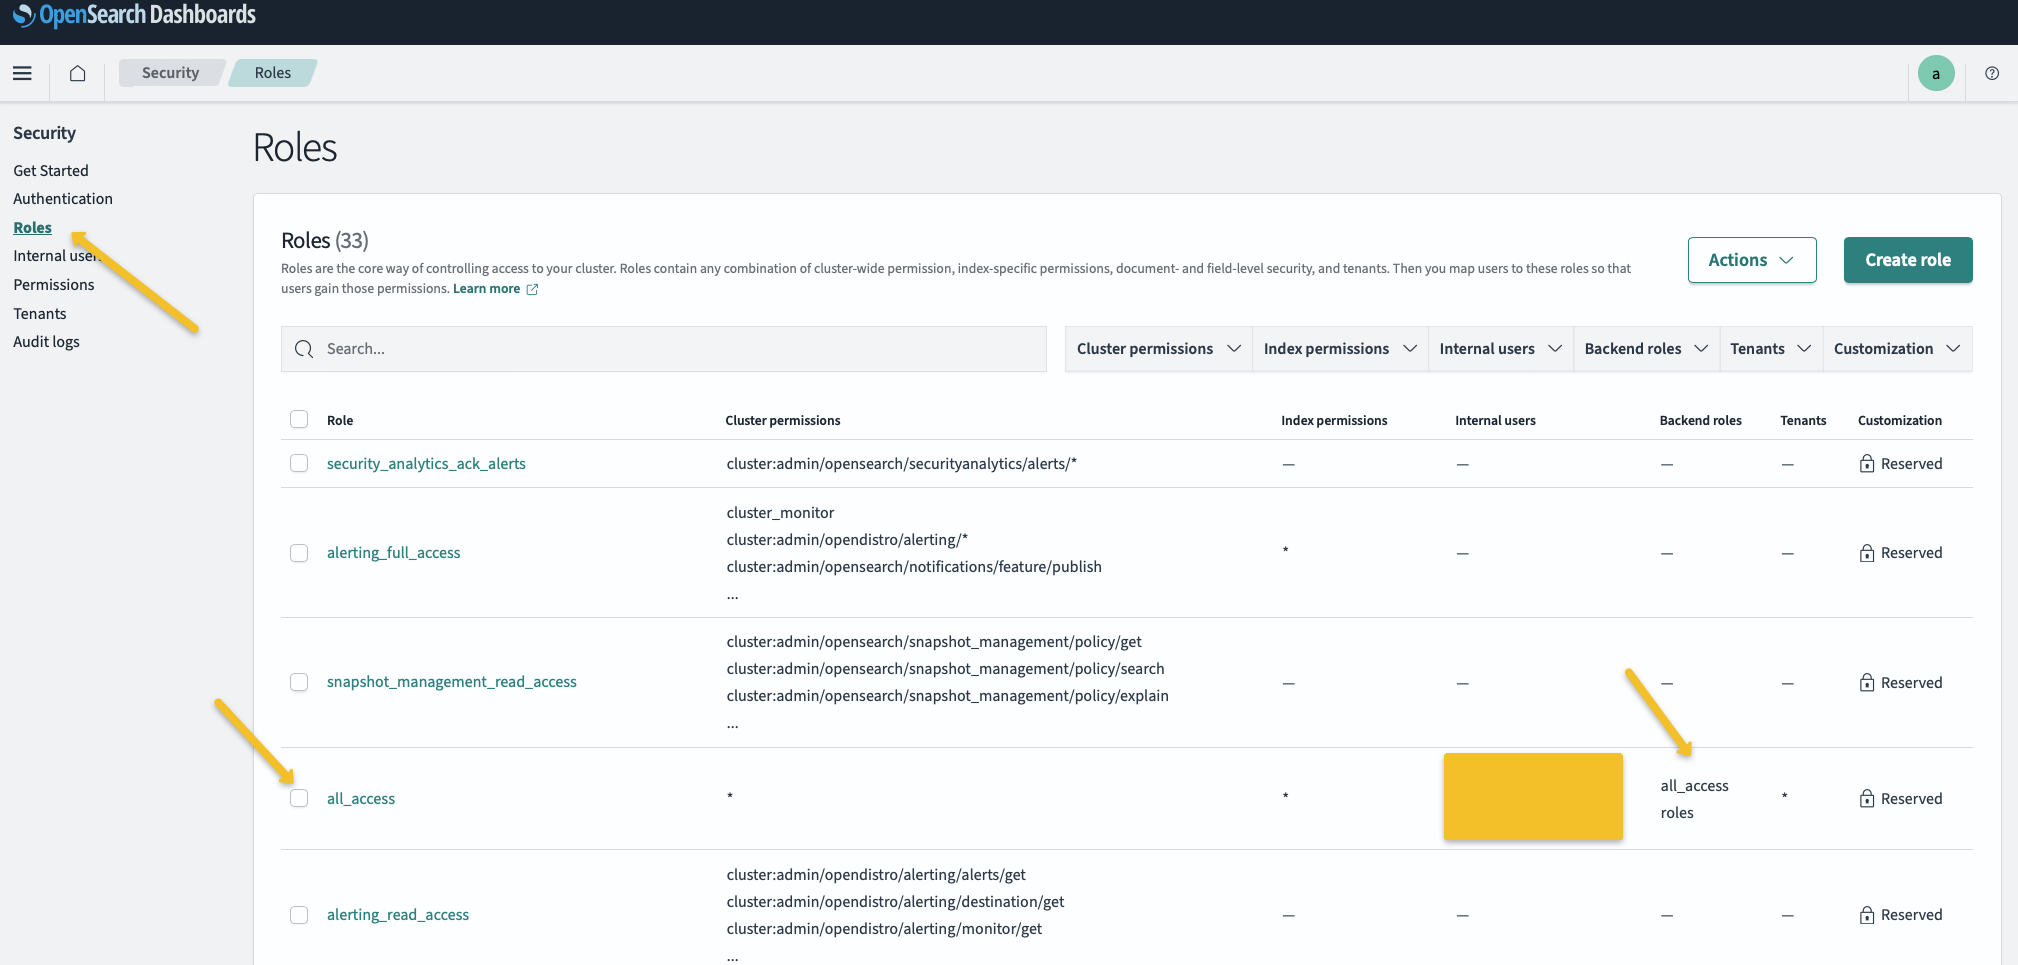Open the Tenants filter dropdown

point(1770,349)
